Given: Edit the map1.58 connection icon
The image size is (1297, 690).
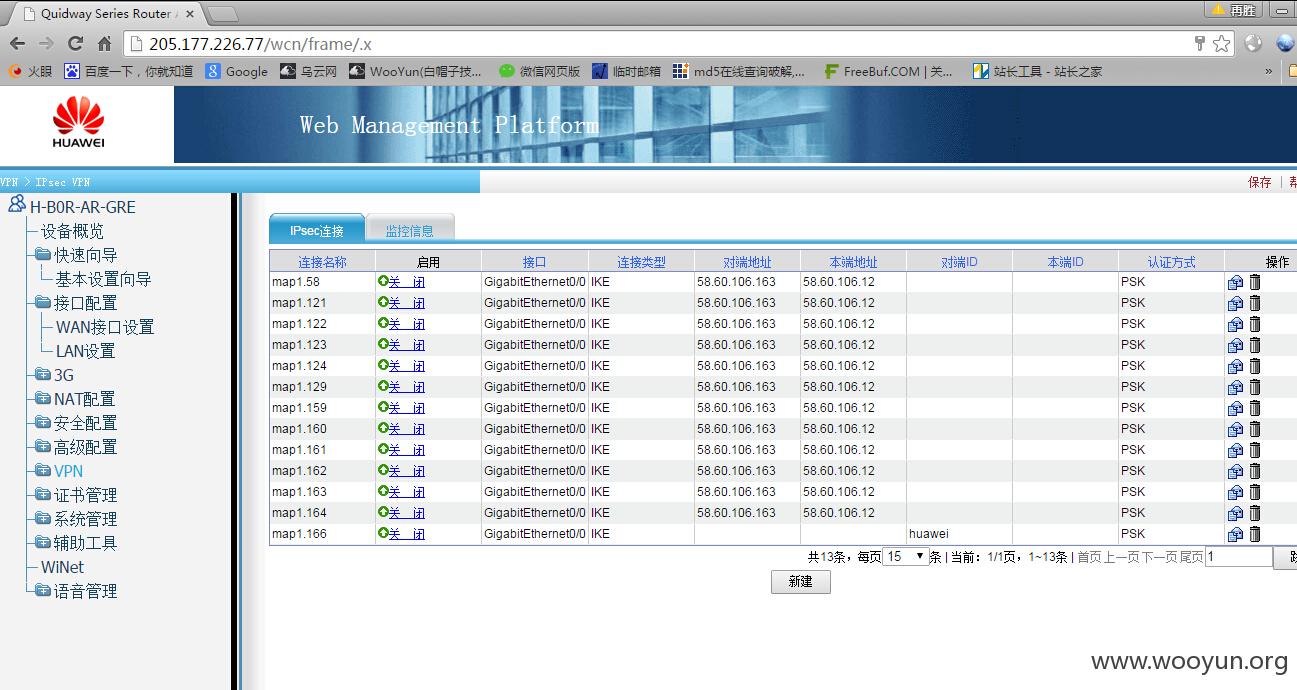Looking at the screenshot, I should point(1235,282).
